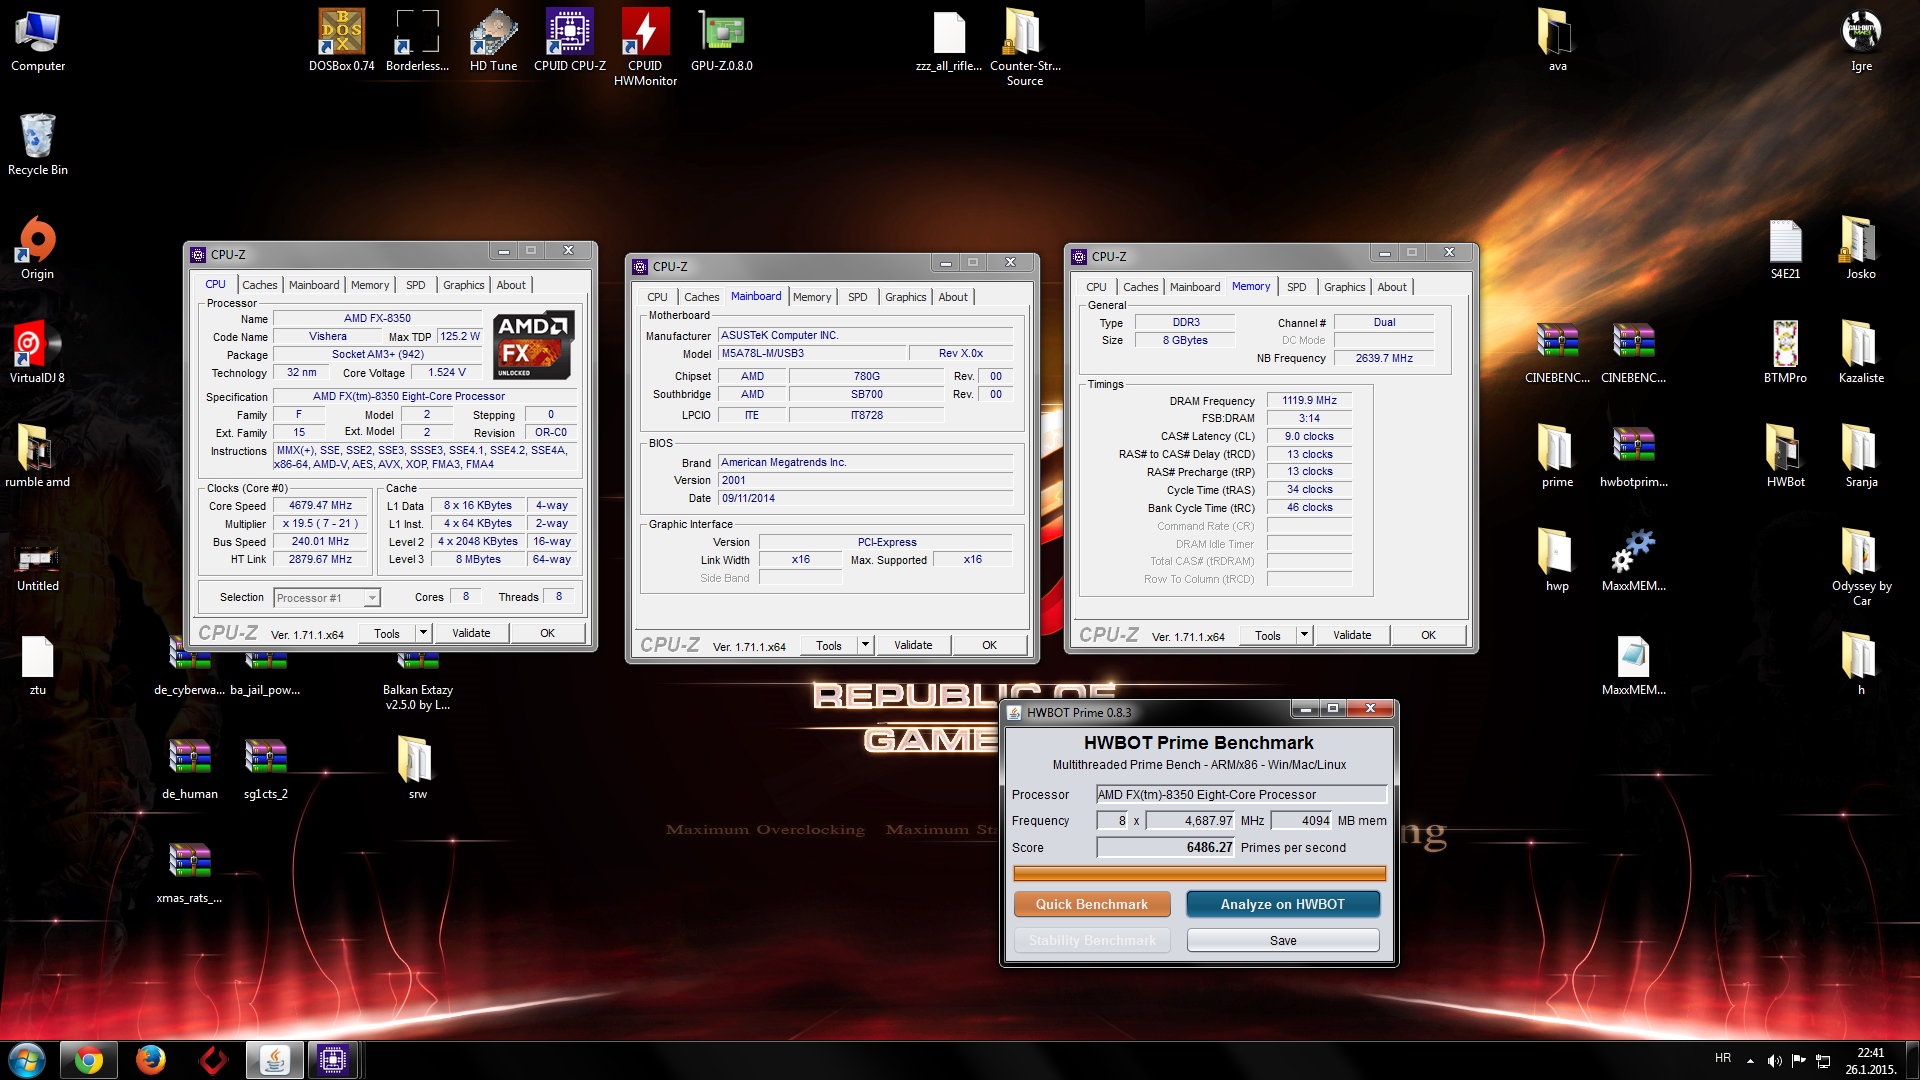Click the HR language indicator in taskbar

1723,1058
